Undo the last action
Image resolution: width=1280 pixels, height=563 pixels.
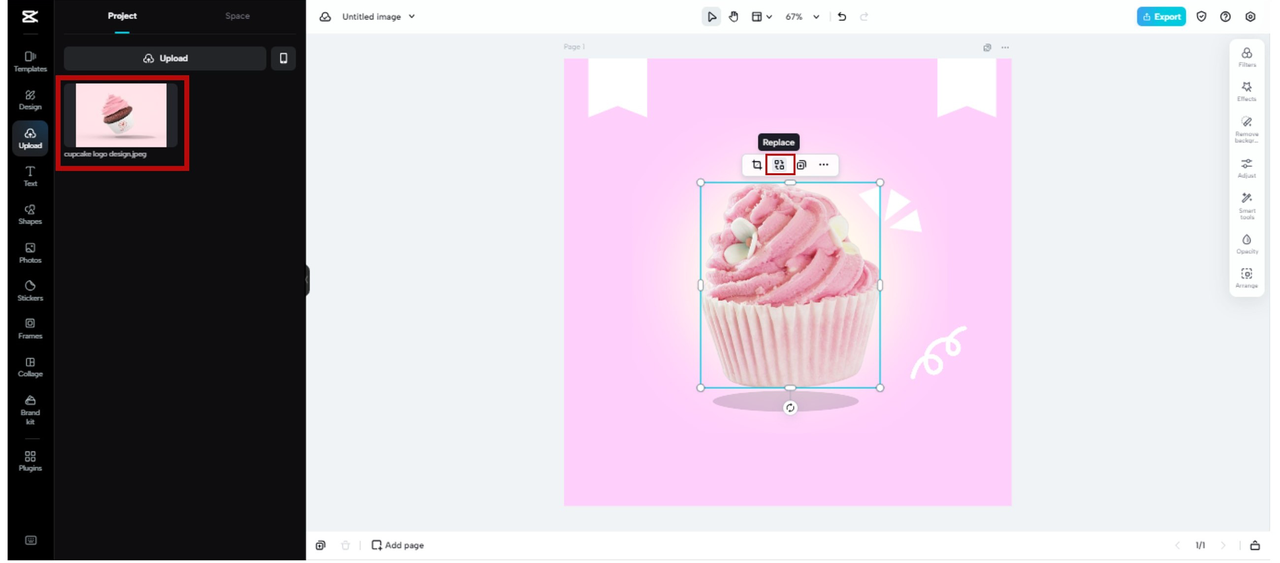pyautogui.click(x=841, y=17)
